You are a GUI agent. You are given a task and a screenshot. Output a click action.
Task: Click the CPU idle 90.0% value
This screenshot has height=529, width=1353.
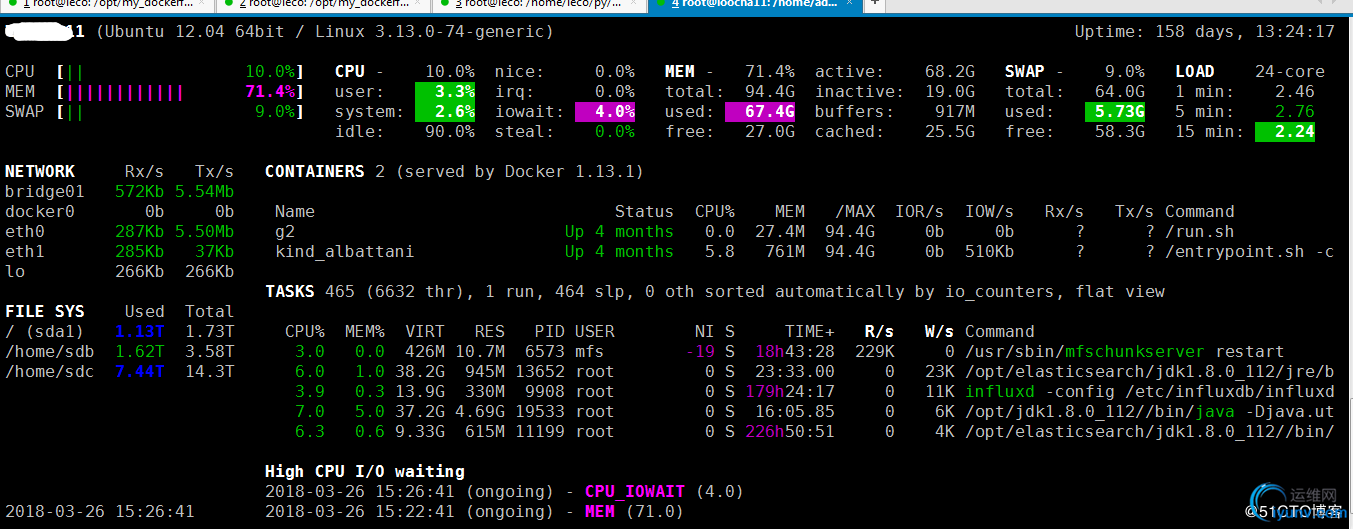[450, 132]
